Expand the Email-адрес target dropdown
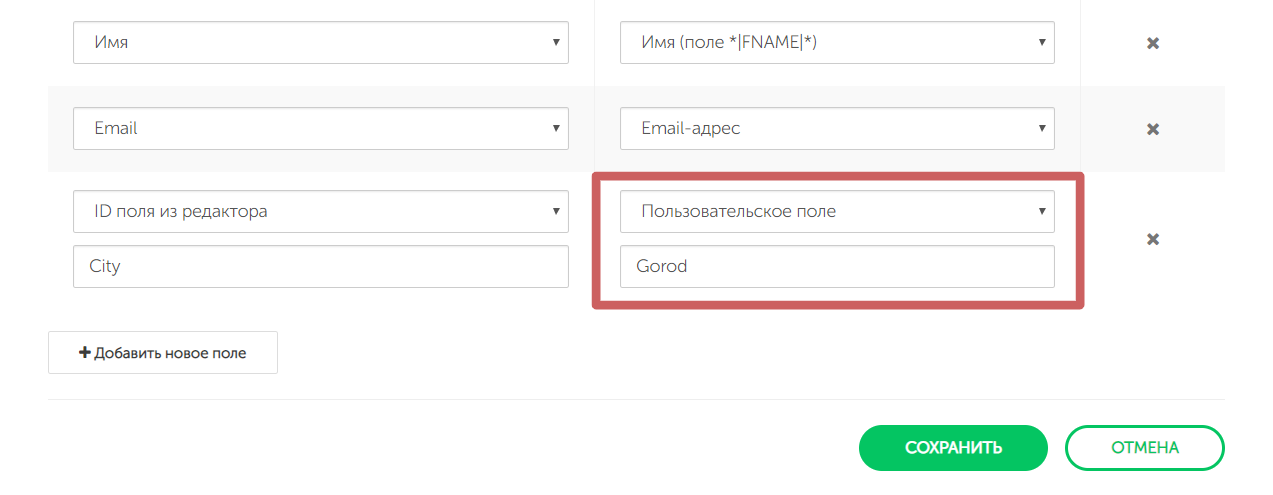Screen dimensions: 1273x495 (x=836, y=128)
